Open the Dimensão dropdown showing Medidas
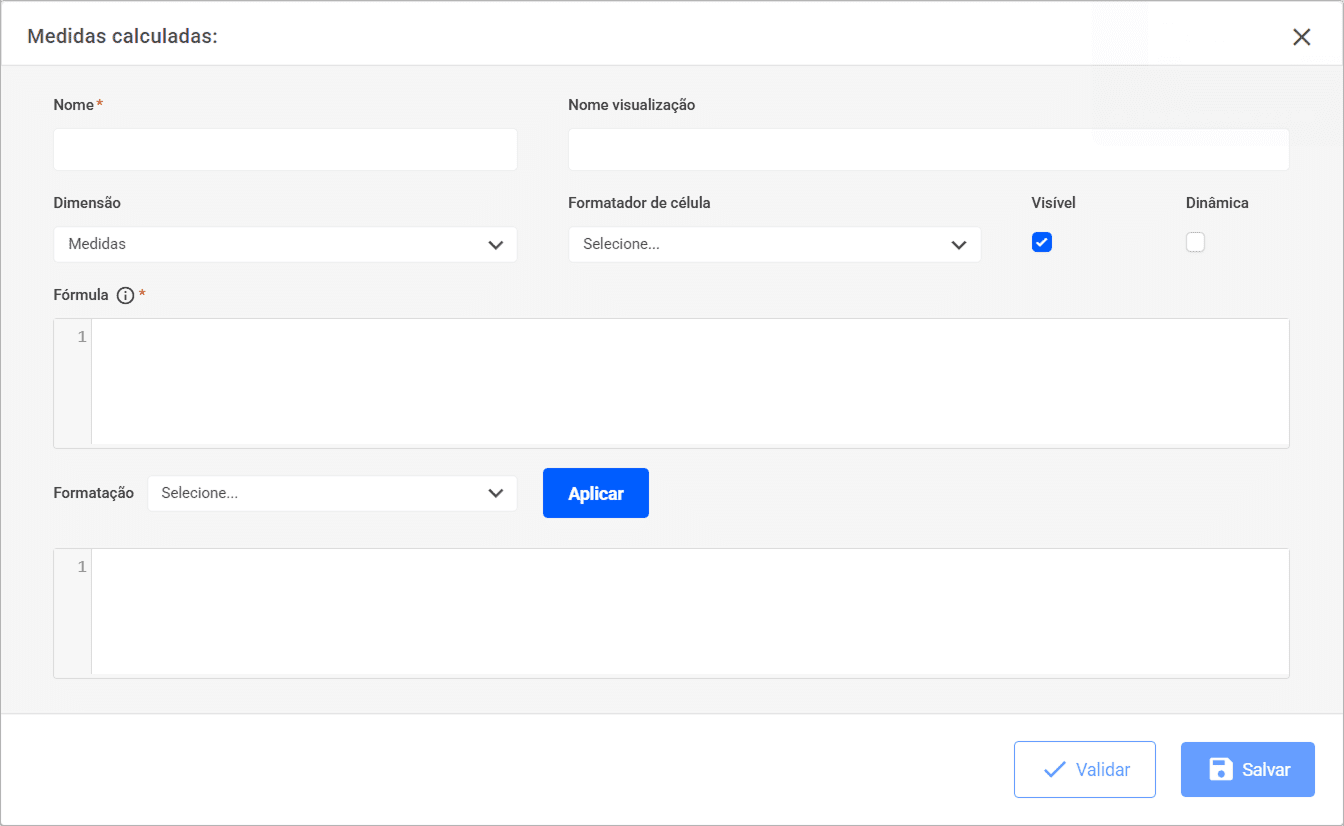This screenshot has height=826, width=1344. point(285,245)
